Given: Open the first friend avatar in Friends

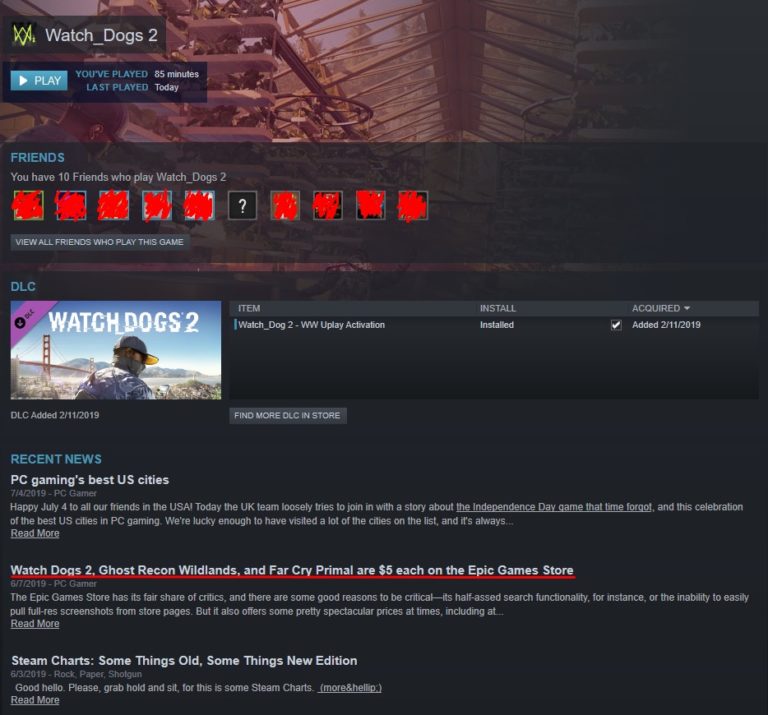Looking at the screenshot, I should pyautogui.click(x=28, y=205).
